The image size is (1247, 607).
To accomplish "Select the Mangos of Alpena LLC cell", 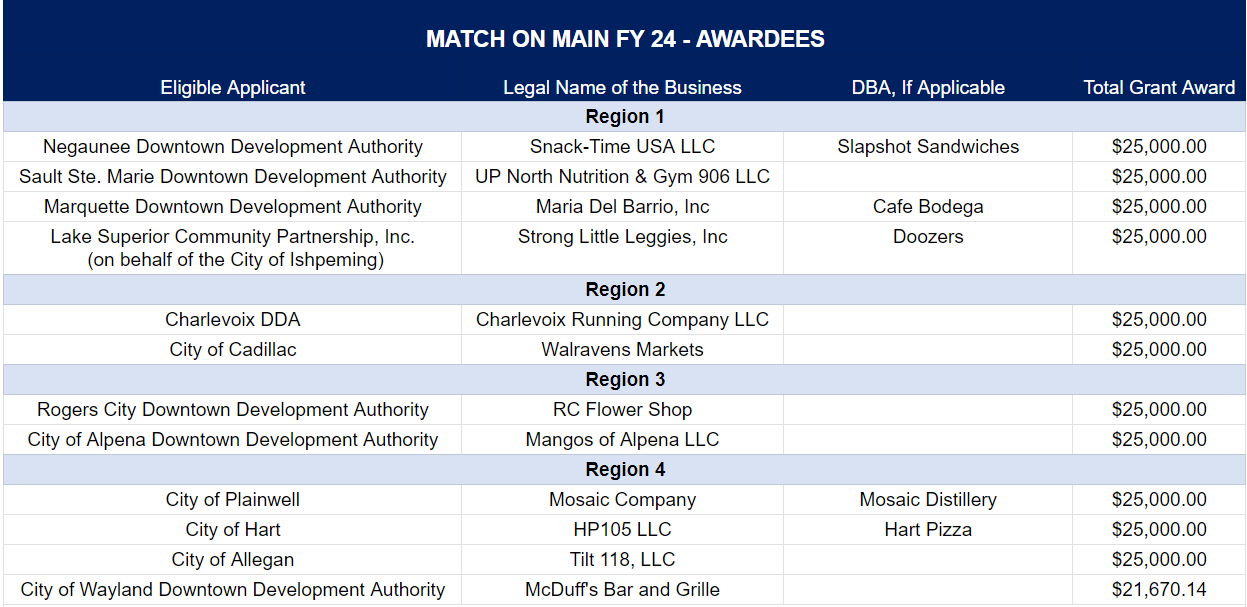I will 622,440.
